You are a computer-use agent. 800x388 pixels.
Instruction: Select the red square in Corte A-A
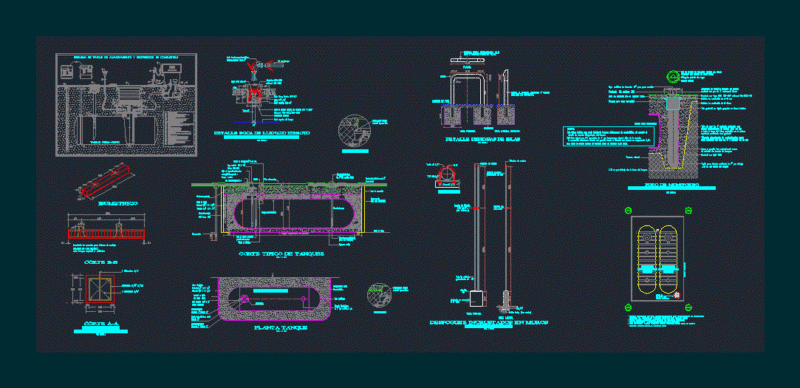(100, 289)
